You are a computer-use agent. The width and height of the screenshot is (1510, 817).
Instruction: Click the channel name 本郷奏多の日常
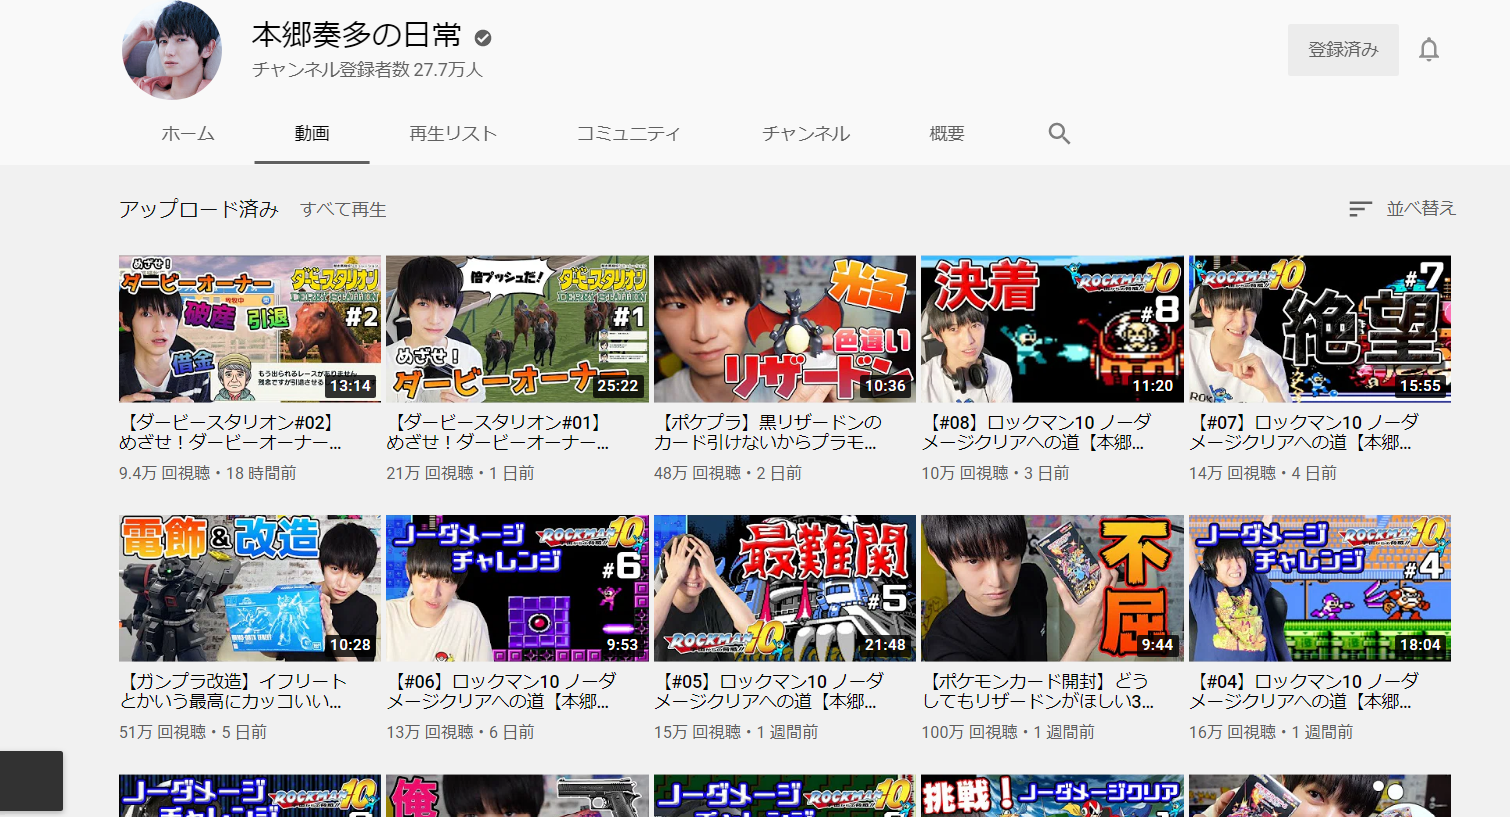click(357, 35)
